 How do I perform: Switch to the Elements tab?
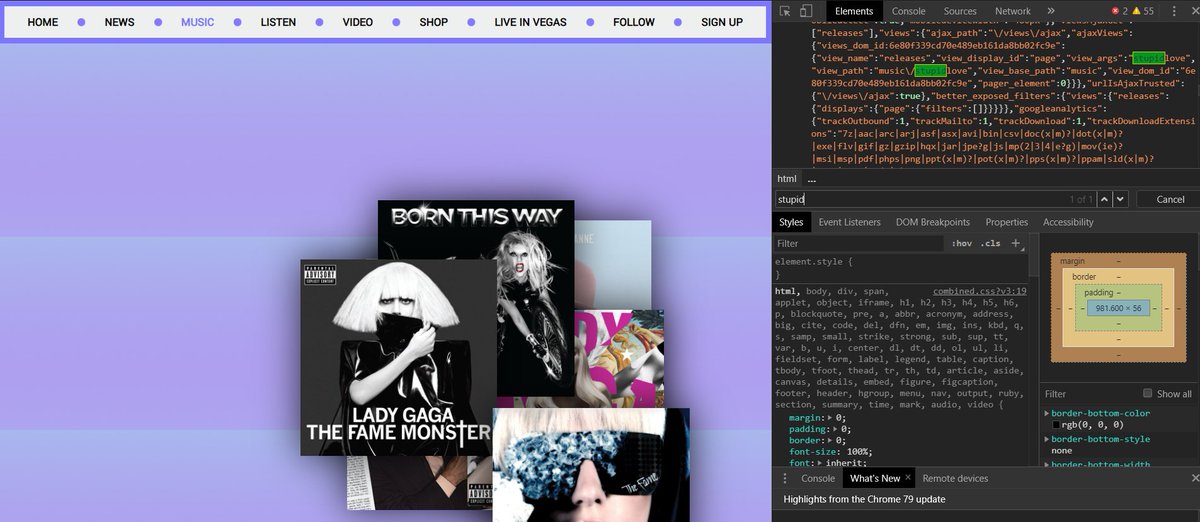point(854,11)
